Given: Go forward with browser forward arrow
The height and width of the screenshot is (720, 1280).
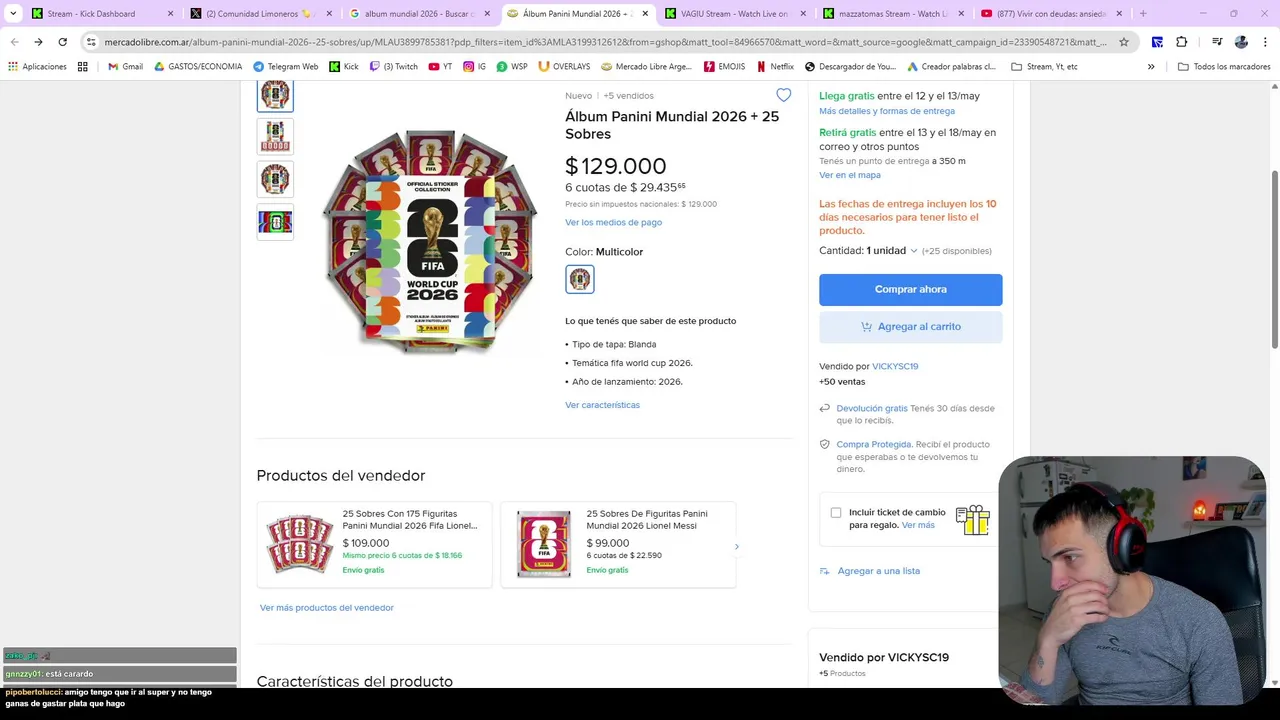Looking at the screenshot, I should click(x=38, y=42).
